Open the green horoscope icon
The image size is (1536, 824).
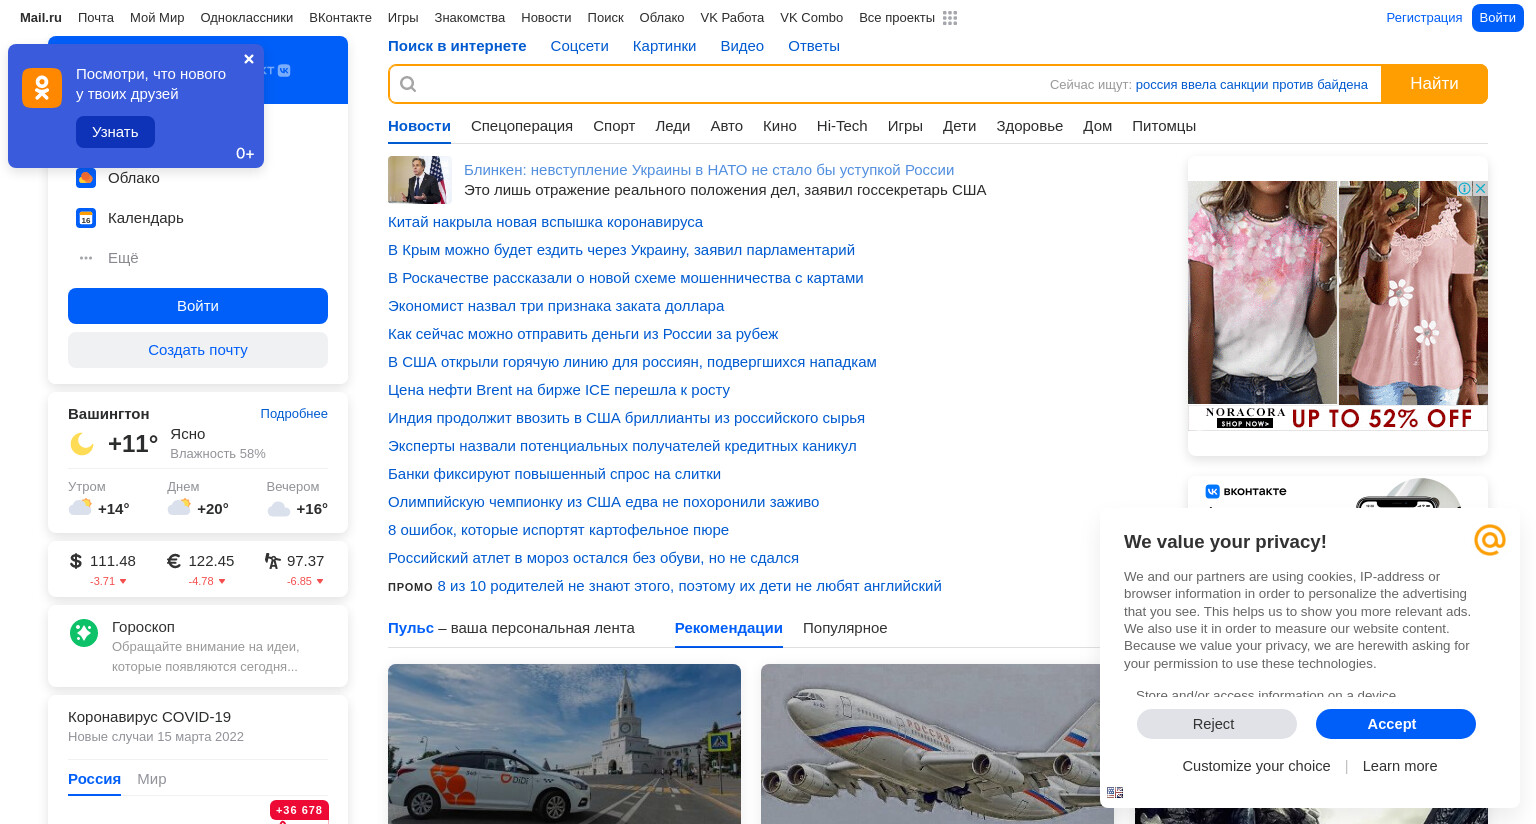(84, 632)
